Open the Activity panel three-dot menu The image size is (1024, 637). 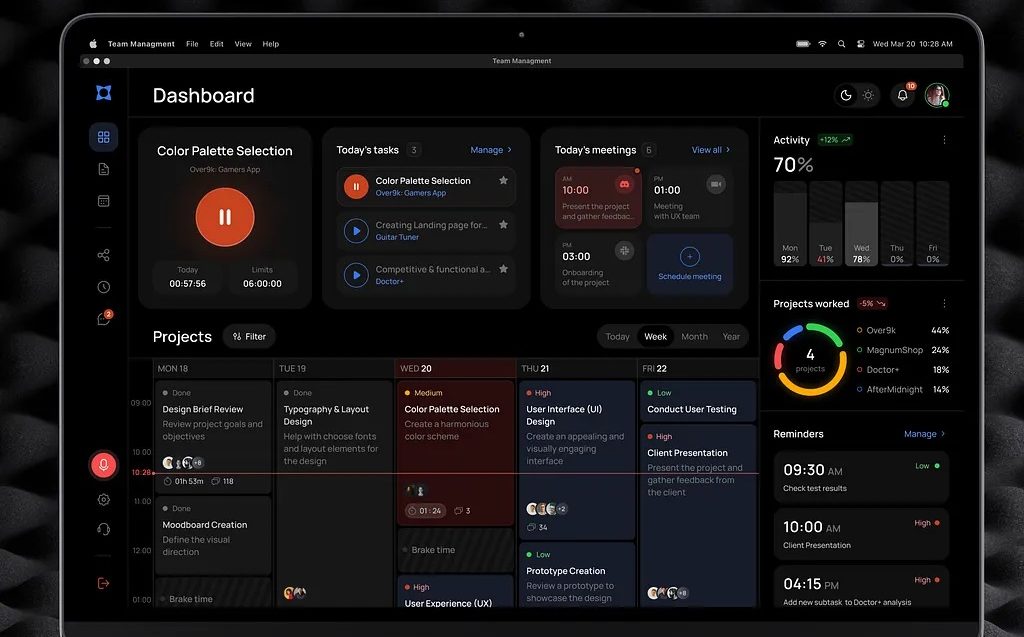(944, 140)
